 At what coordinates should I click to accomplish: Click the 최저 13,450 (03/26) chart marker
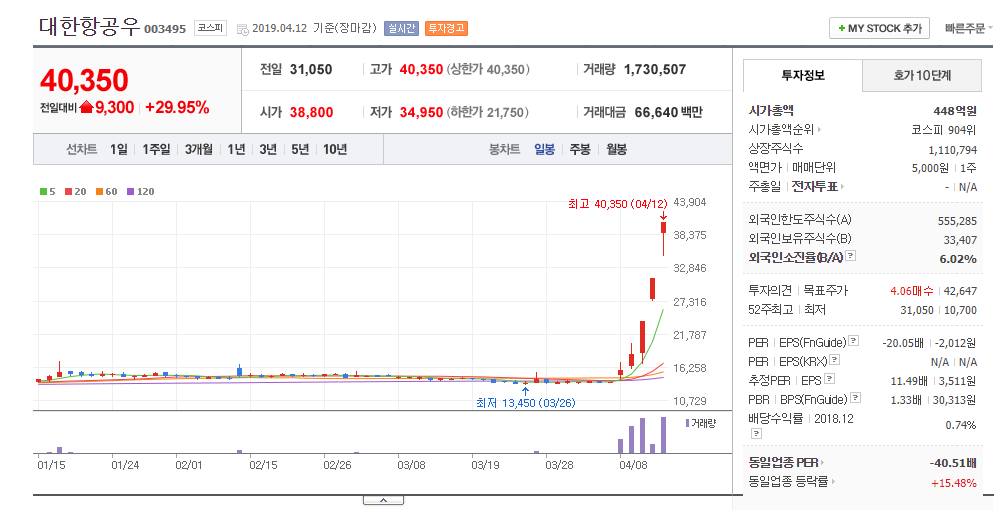pyautogui.click(x=525, y=403)
